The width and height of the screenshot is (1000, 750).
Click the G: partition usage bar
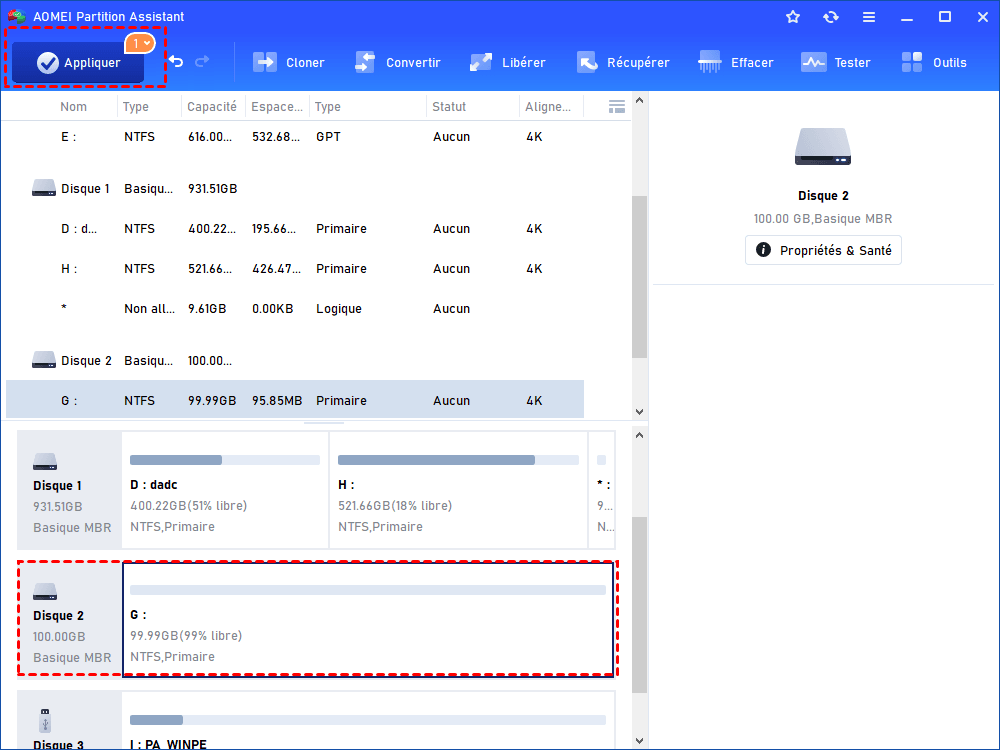pyautogui.click(x=368, y=591)
